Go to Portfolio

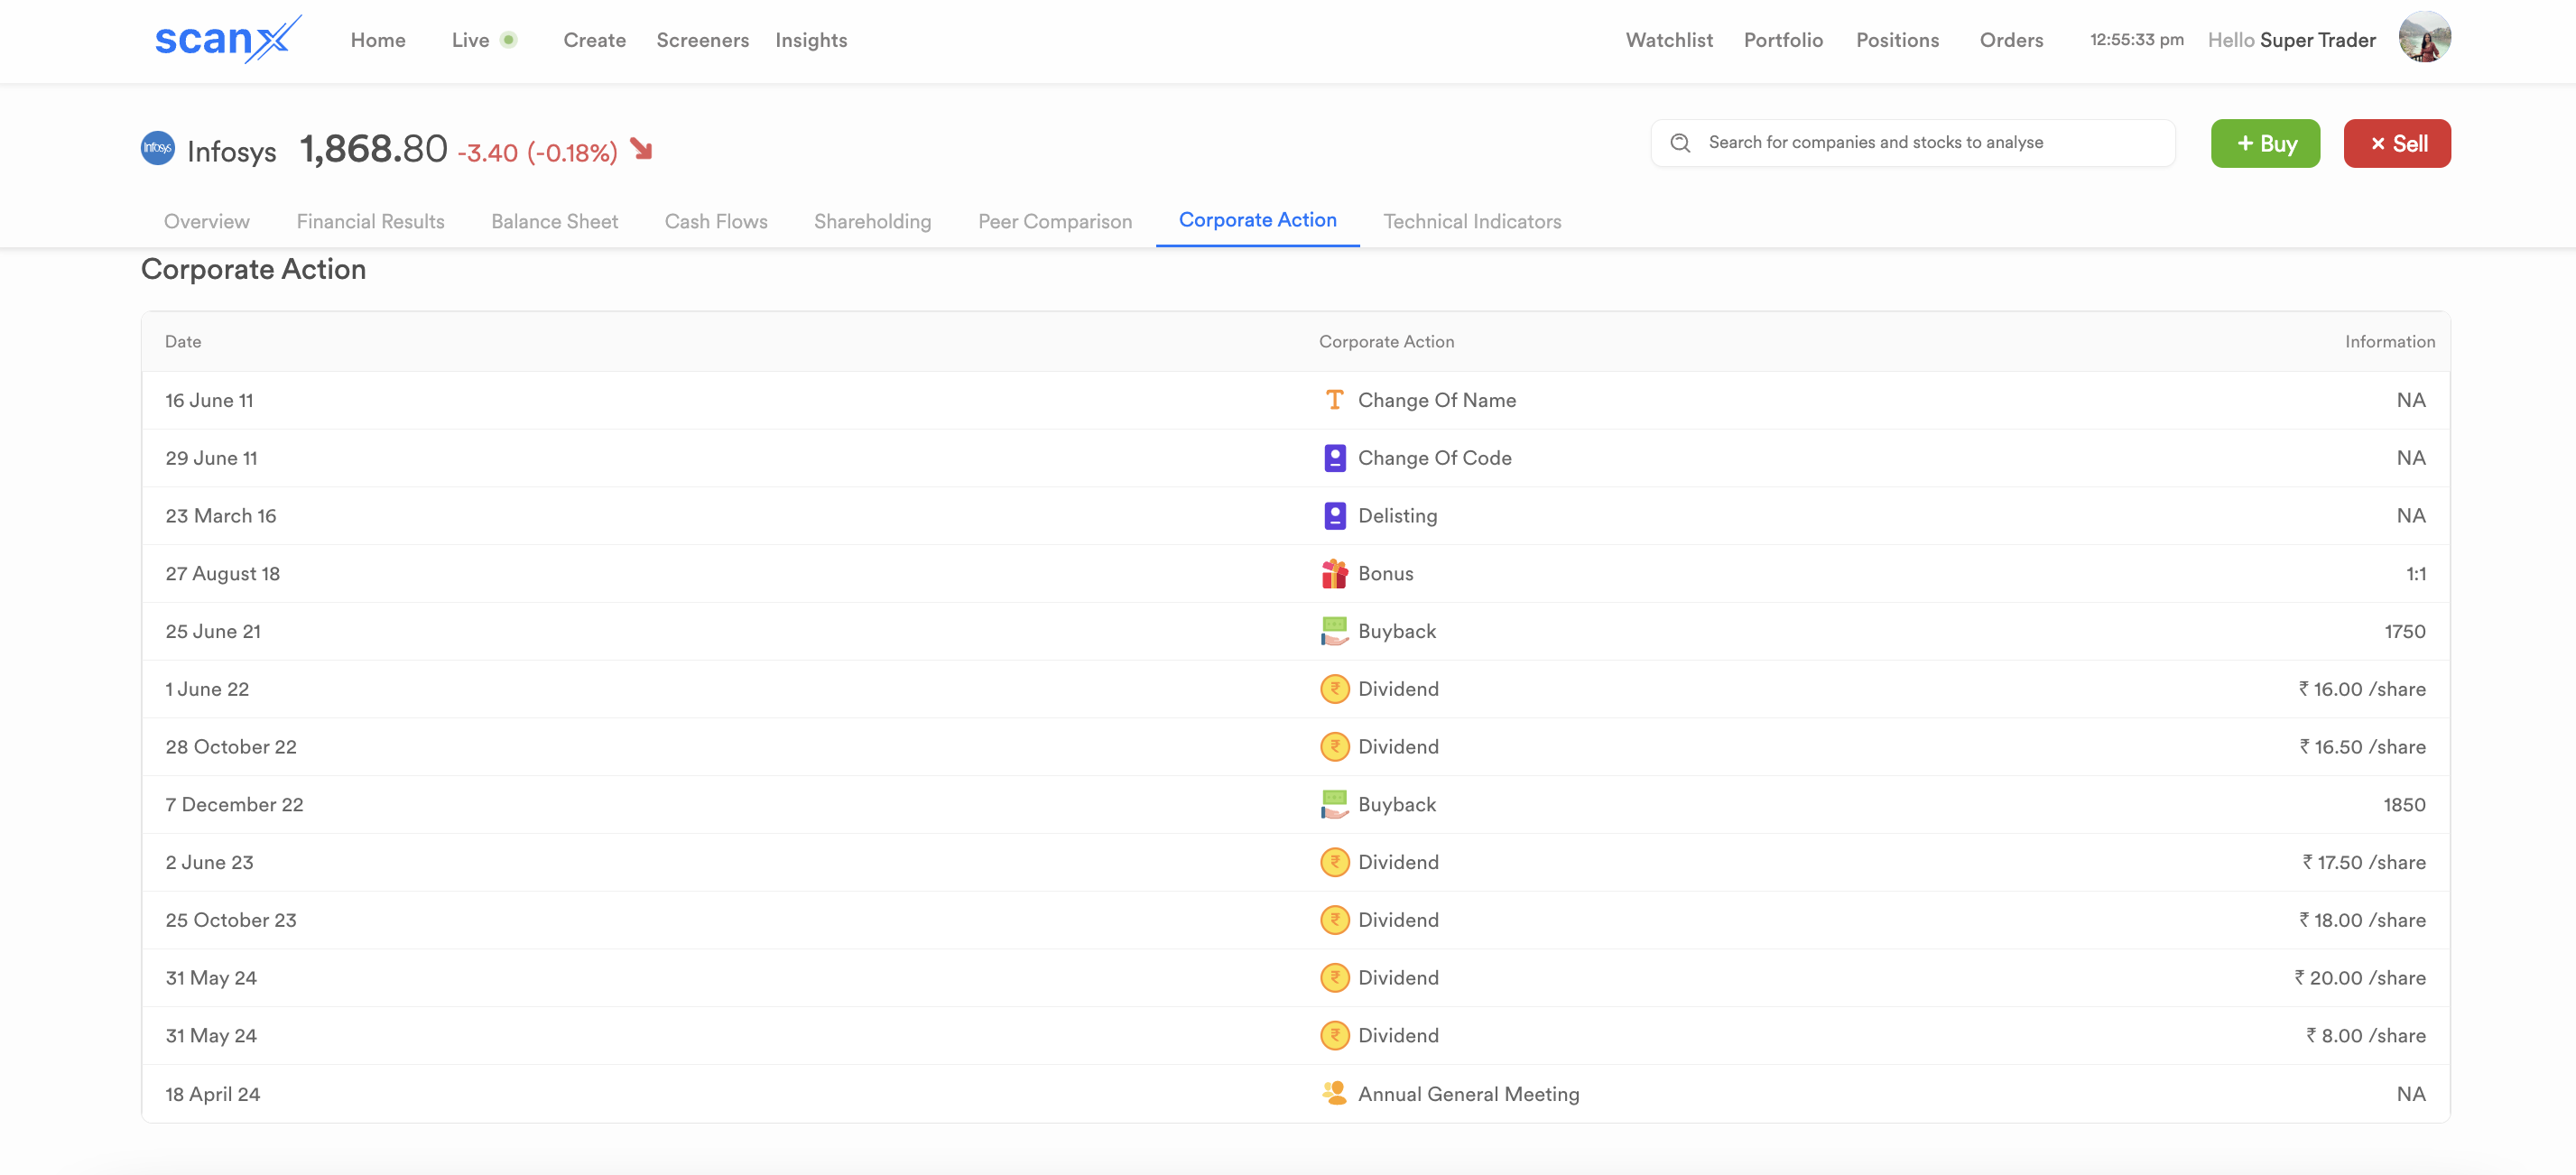tap(1783, 40)
